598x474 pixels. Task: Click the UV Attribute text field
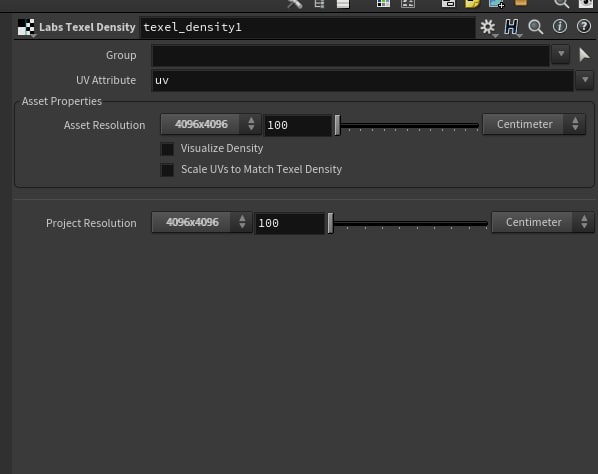pos(363,80)
